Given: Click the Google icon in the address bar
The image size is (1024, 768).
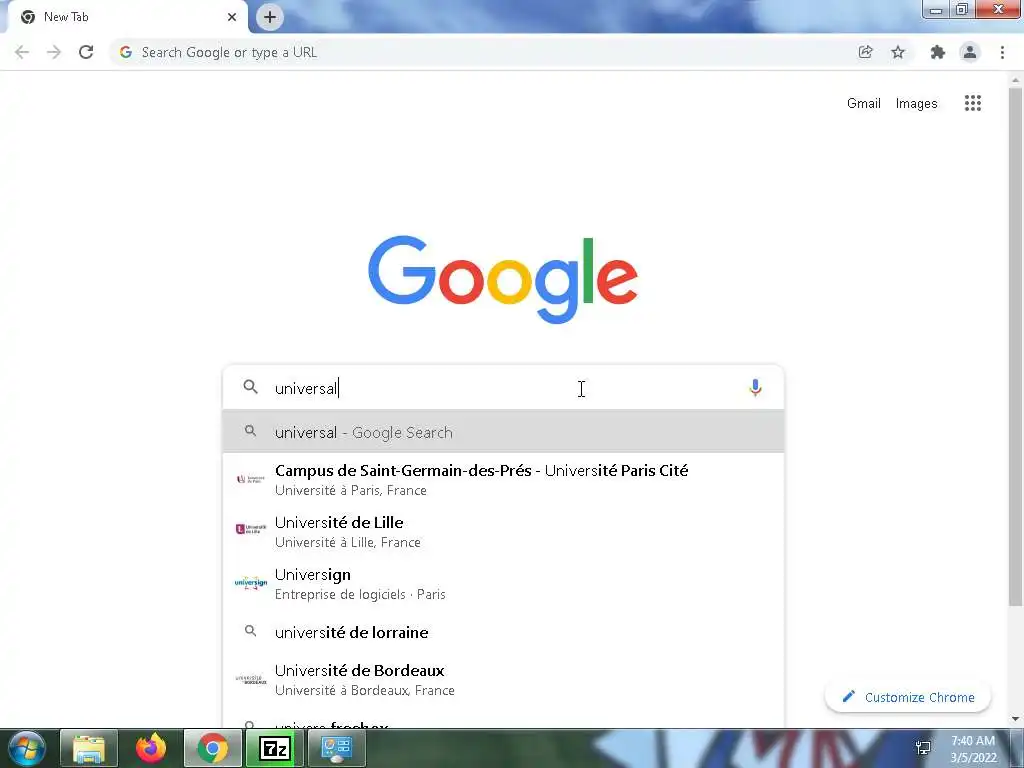Looking at the screenshot, I should (126, 52).
